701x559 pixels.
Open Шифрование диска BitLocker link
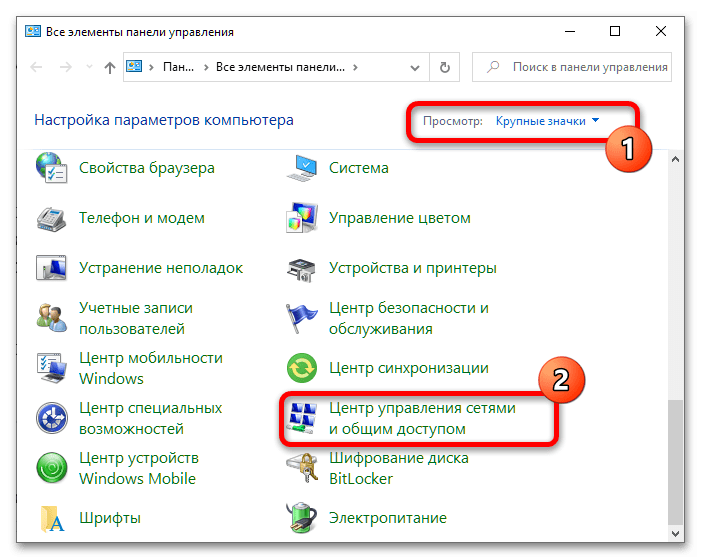pos(399,468)
